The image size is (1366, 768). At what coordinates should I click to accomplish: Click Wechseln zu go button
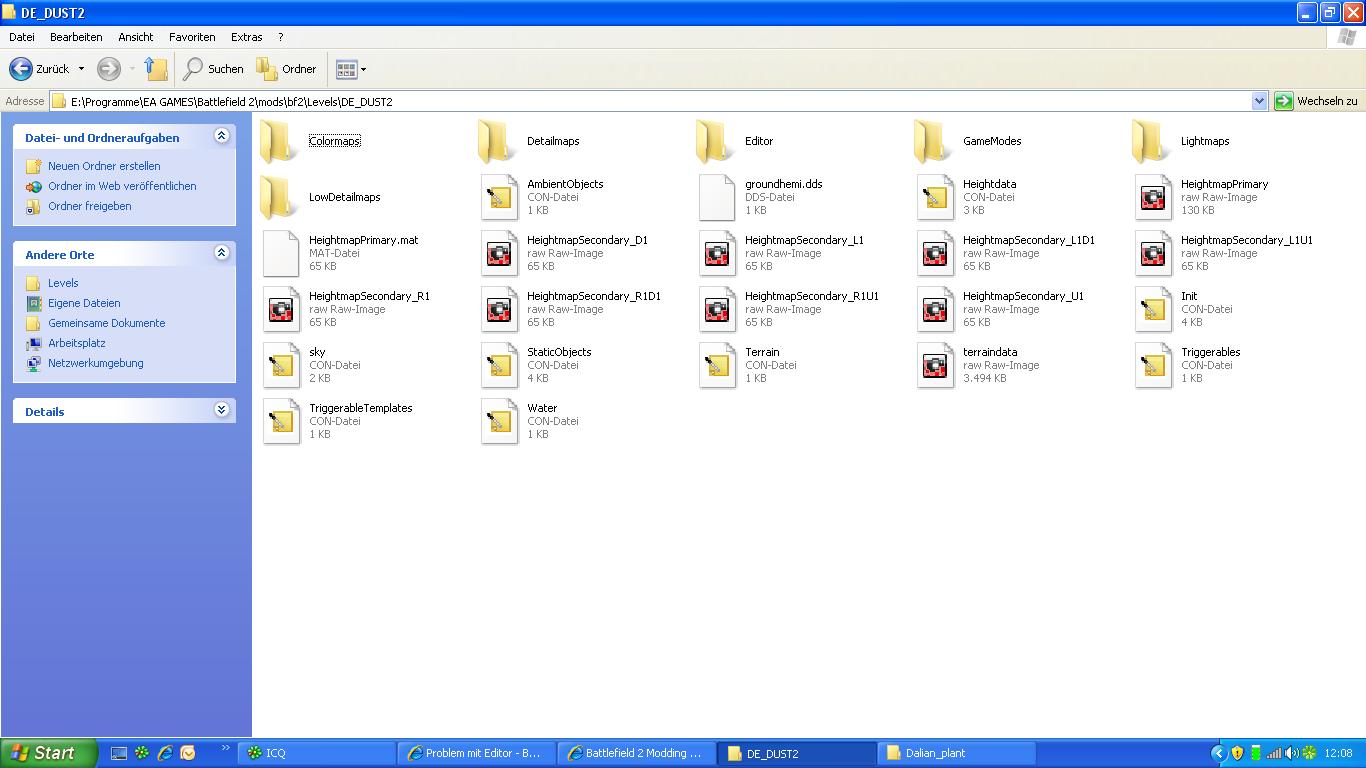(x=1316, y=101)
